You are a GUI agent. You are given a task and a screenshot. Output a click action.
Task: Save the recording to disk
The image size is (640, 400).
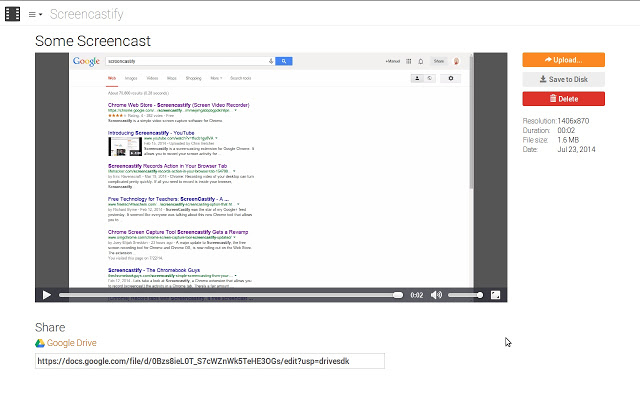(563, 79)
